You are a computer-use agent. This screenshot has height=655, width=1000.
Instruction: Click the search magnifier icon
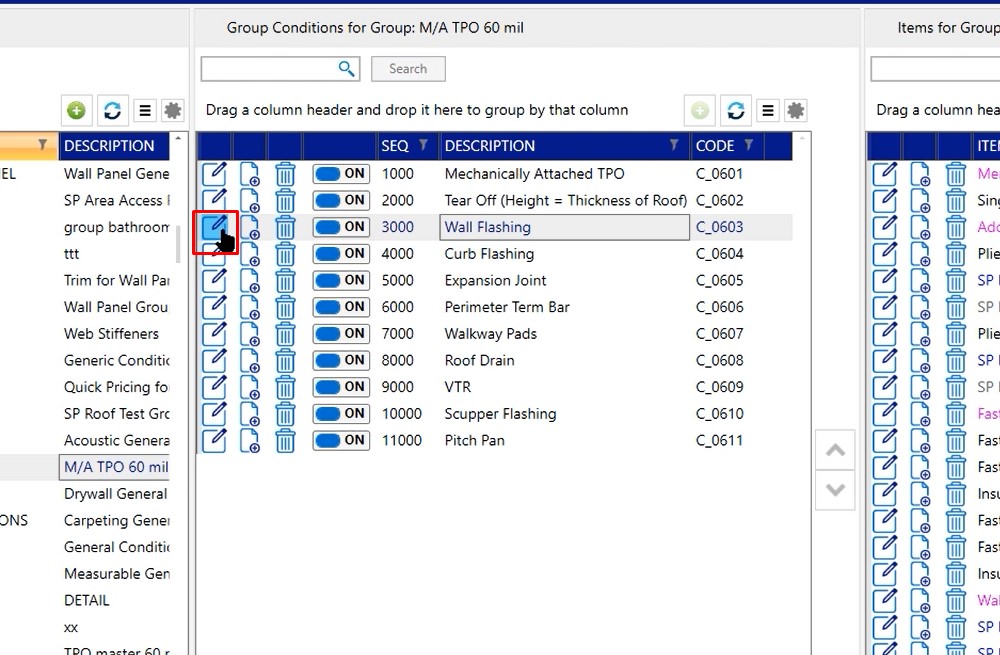pos(347,68)
